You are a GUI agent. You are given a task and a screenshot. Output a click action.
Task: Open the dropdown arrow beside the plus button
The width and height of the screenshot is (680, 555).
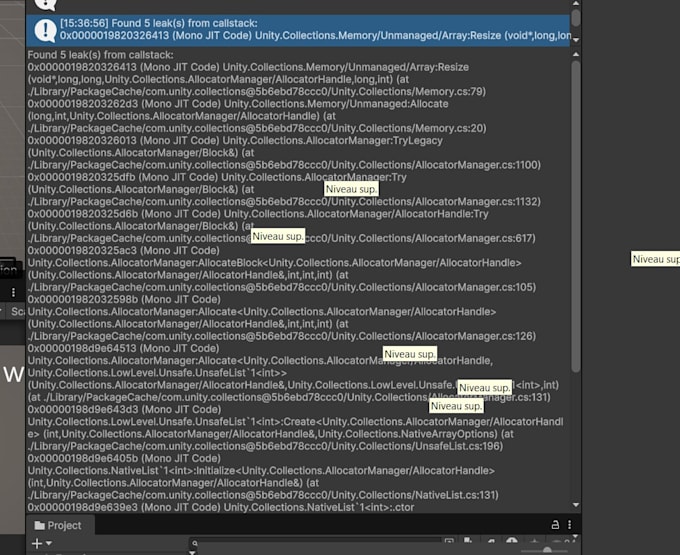point(49,543)
